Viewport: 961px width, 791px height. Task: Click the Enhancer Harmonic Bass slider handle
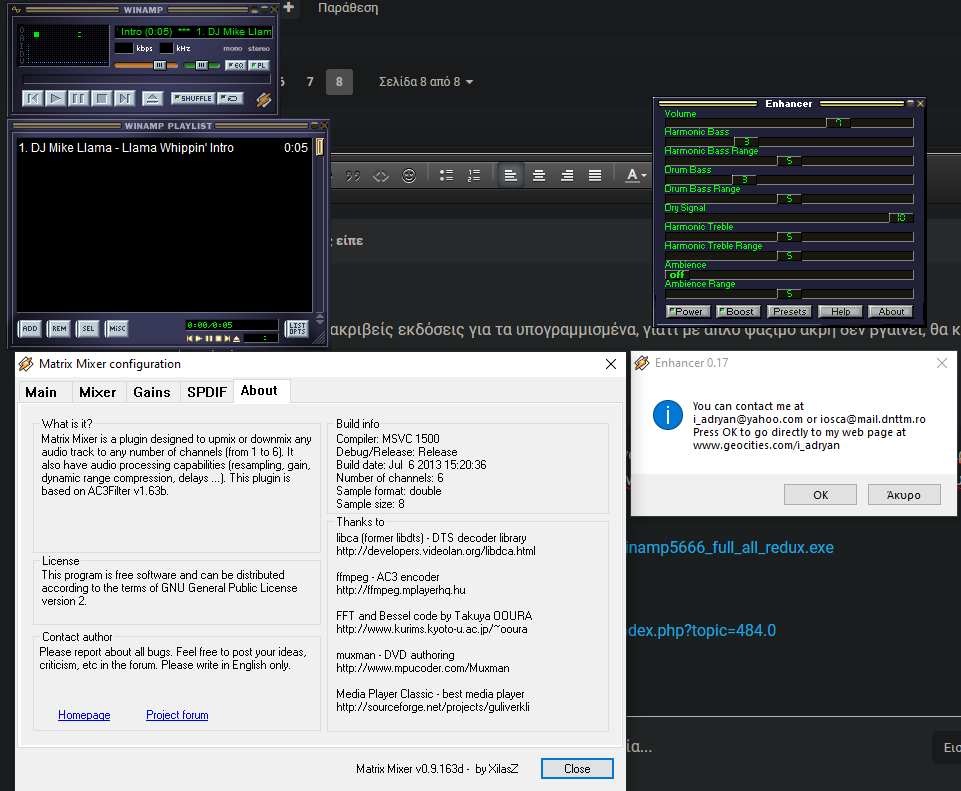pos(746,142)
